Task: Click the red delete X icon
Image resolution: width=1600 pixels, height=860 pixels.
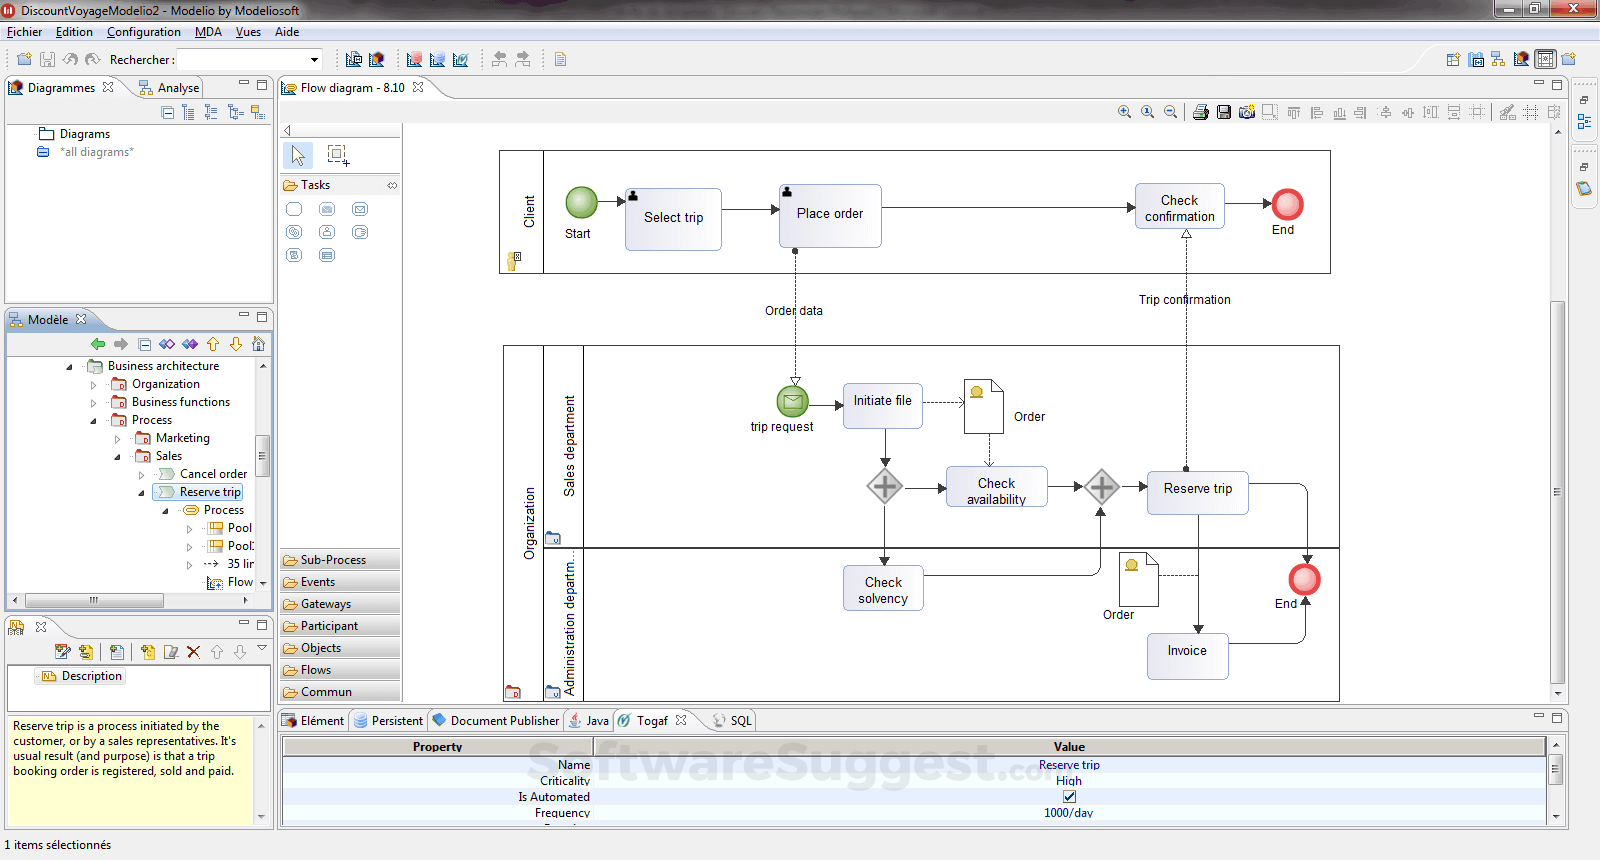Action: (x=194, y=652)
